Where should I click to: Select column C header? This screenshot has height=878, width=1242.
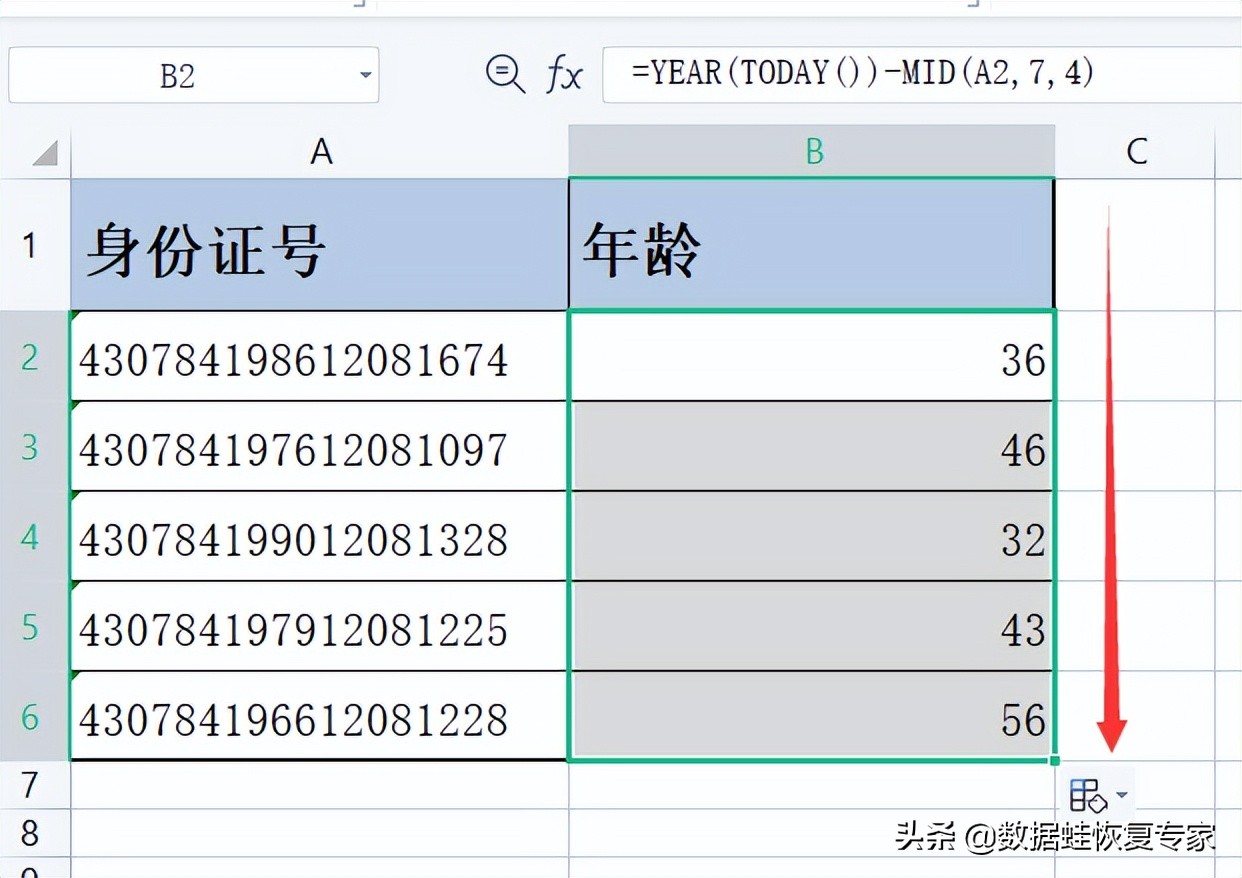coord(1136,151)
